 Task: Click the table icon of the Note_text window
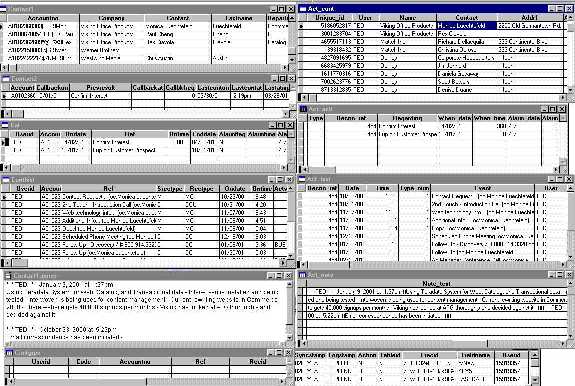(x=303, y=275)
